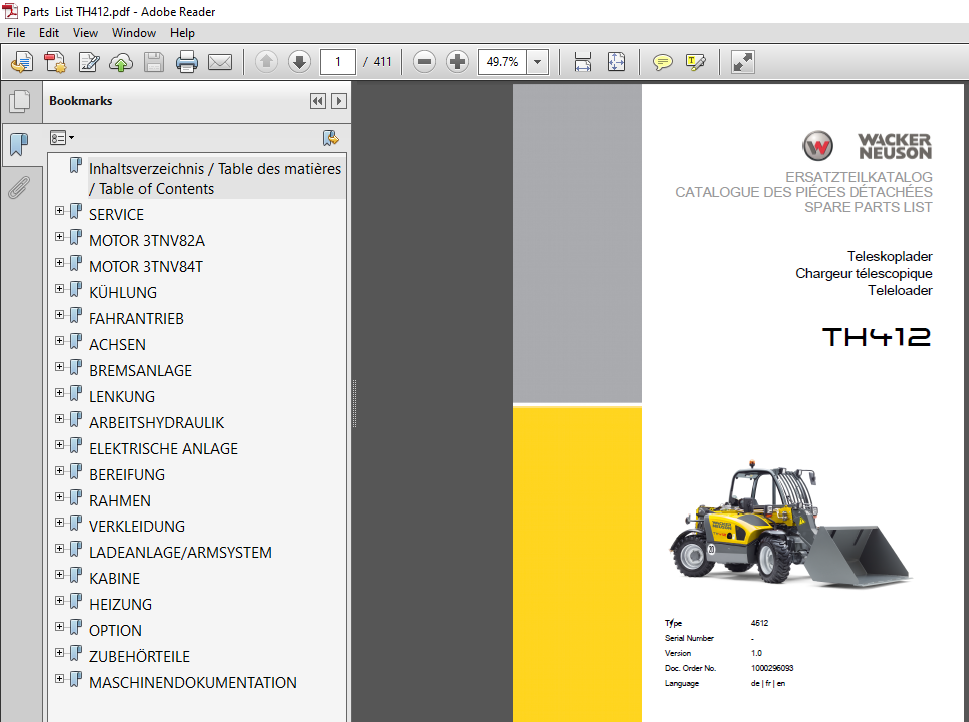Select the MASCHINENDOKUMENTATION bookmark
The width and height of the screenshot is (969, 722).
pyautogui.click(x=193, y=682)
